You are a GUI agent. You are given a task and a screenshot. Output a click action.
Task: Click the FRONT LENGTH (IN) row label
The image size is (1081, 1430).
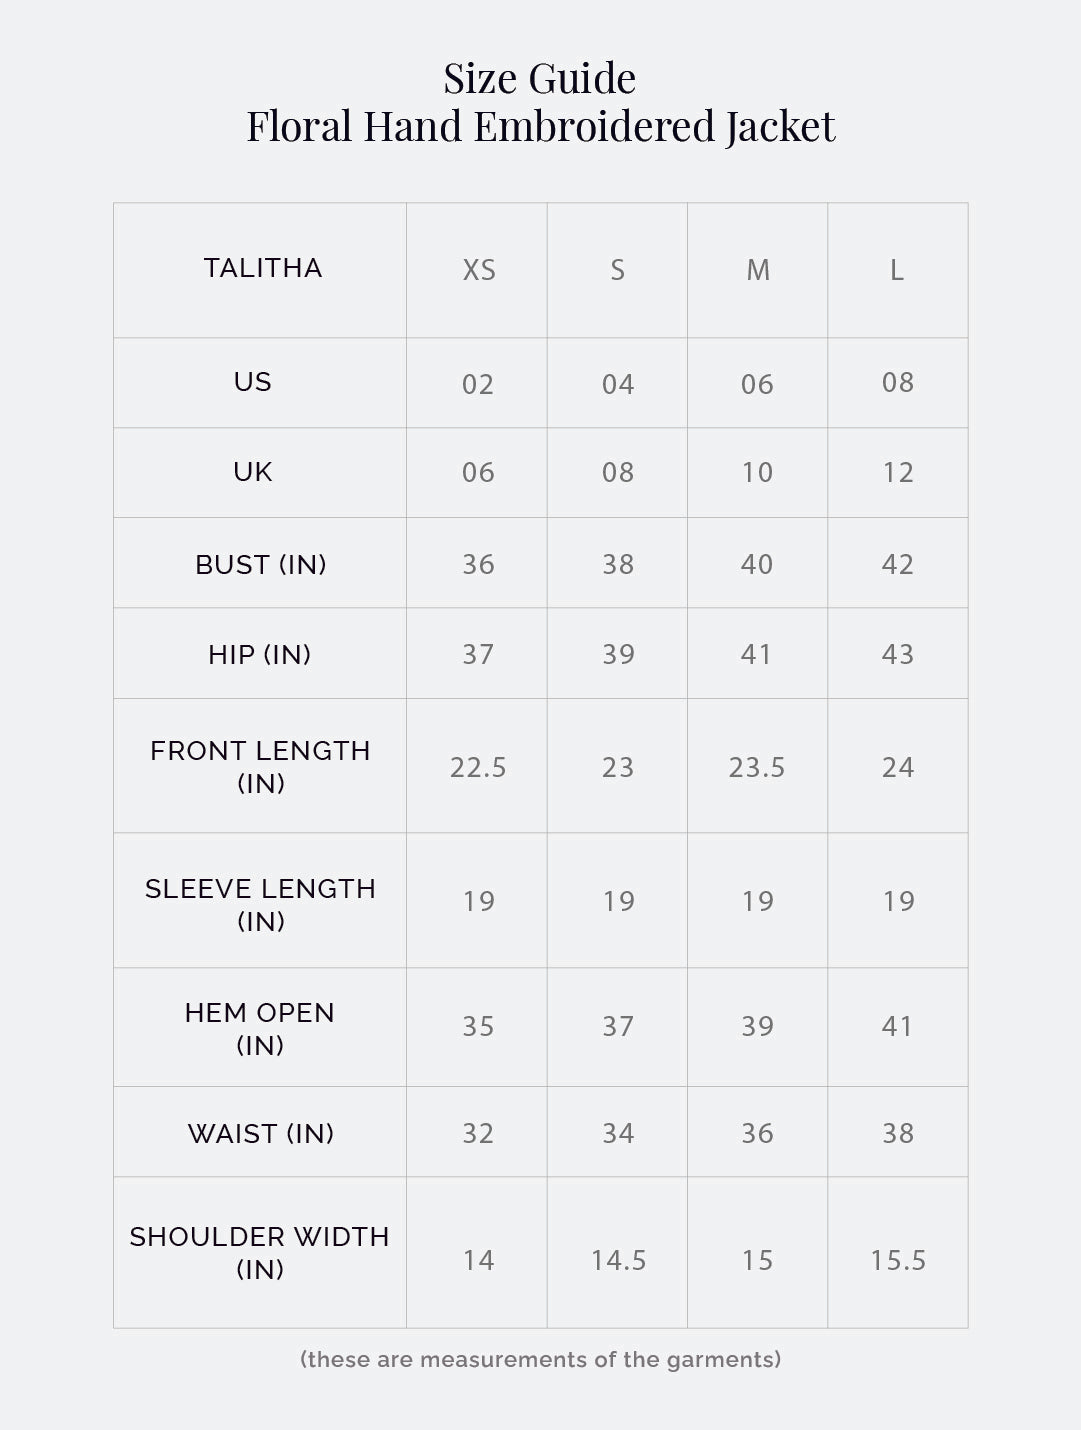(260, 766)
